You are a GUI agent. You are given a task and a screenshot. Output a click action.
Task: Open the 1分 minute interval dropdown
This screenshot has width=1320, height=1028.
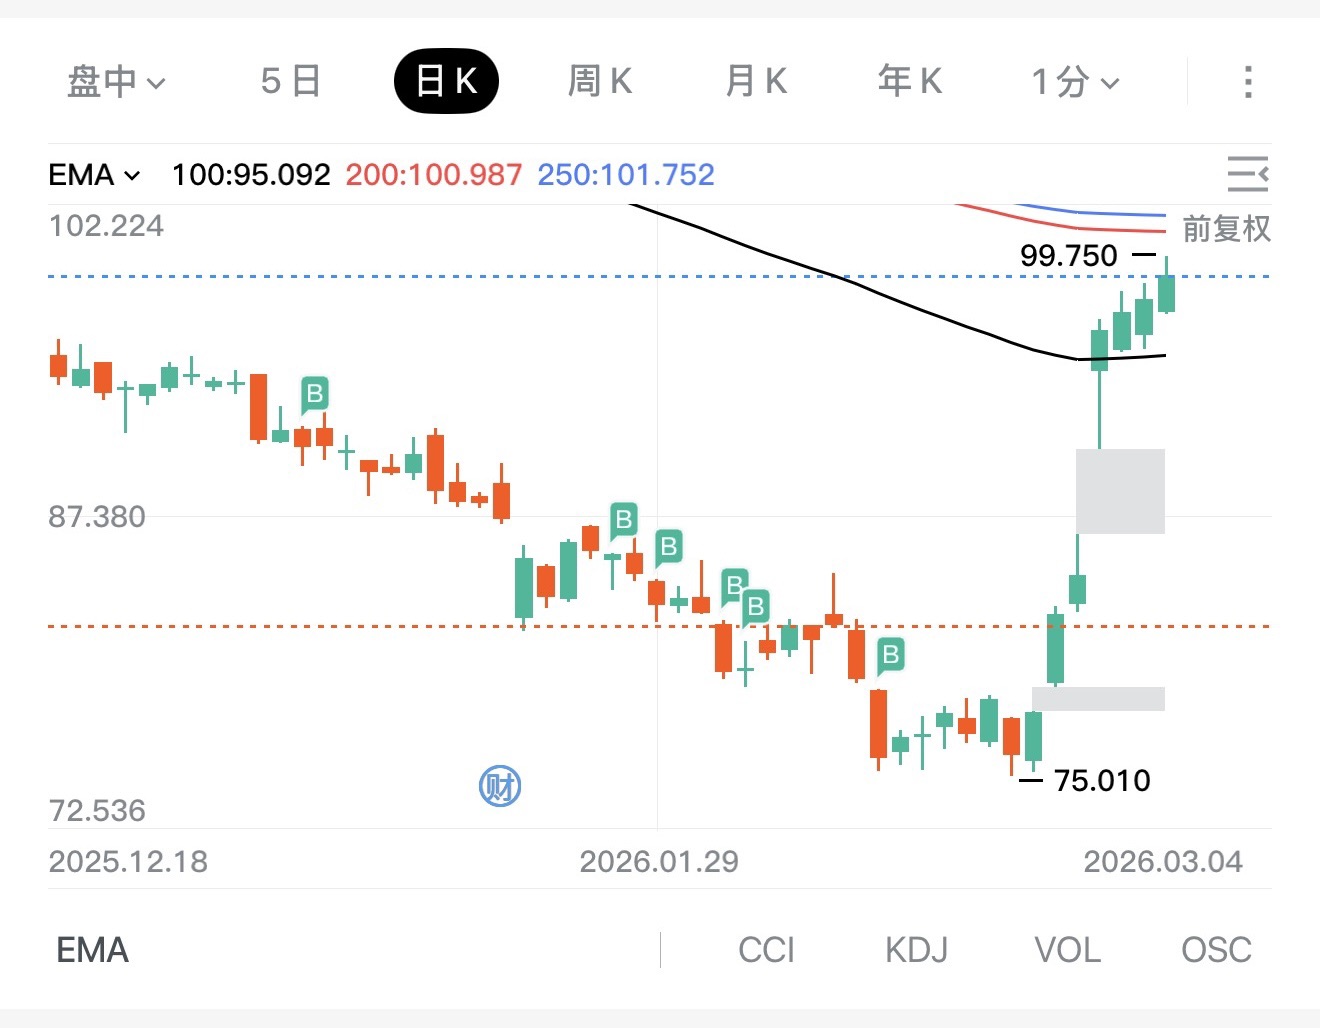click(1075, 81)
